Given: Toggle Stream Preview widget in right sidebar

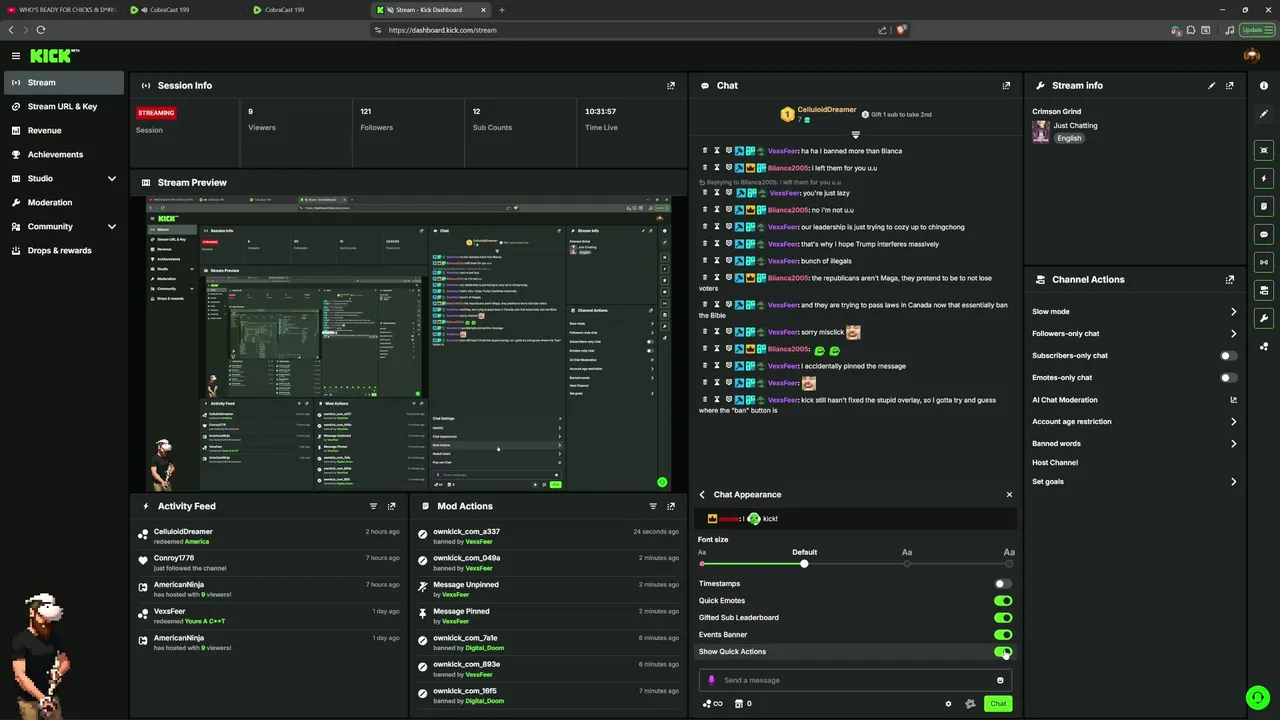Looking at the screenshot, I should [1264, 151].
